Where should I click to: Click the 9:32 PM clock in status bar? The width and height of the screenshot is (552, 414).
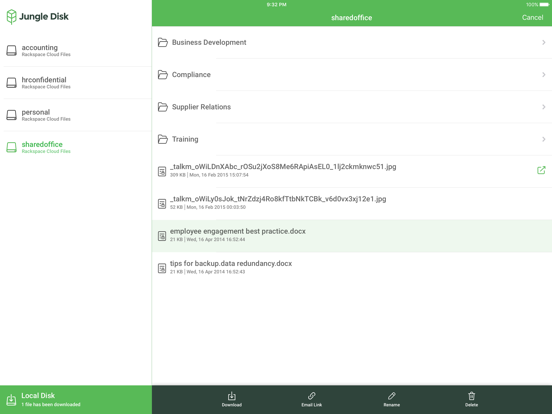[276, 5]
